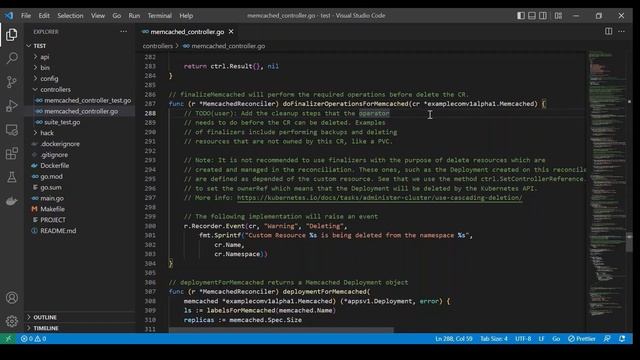The image size is (640, 360).
Task: Open the View menu
Action: 98,16
